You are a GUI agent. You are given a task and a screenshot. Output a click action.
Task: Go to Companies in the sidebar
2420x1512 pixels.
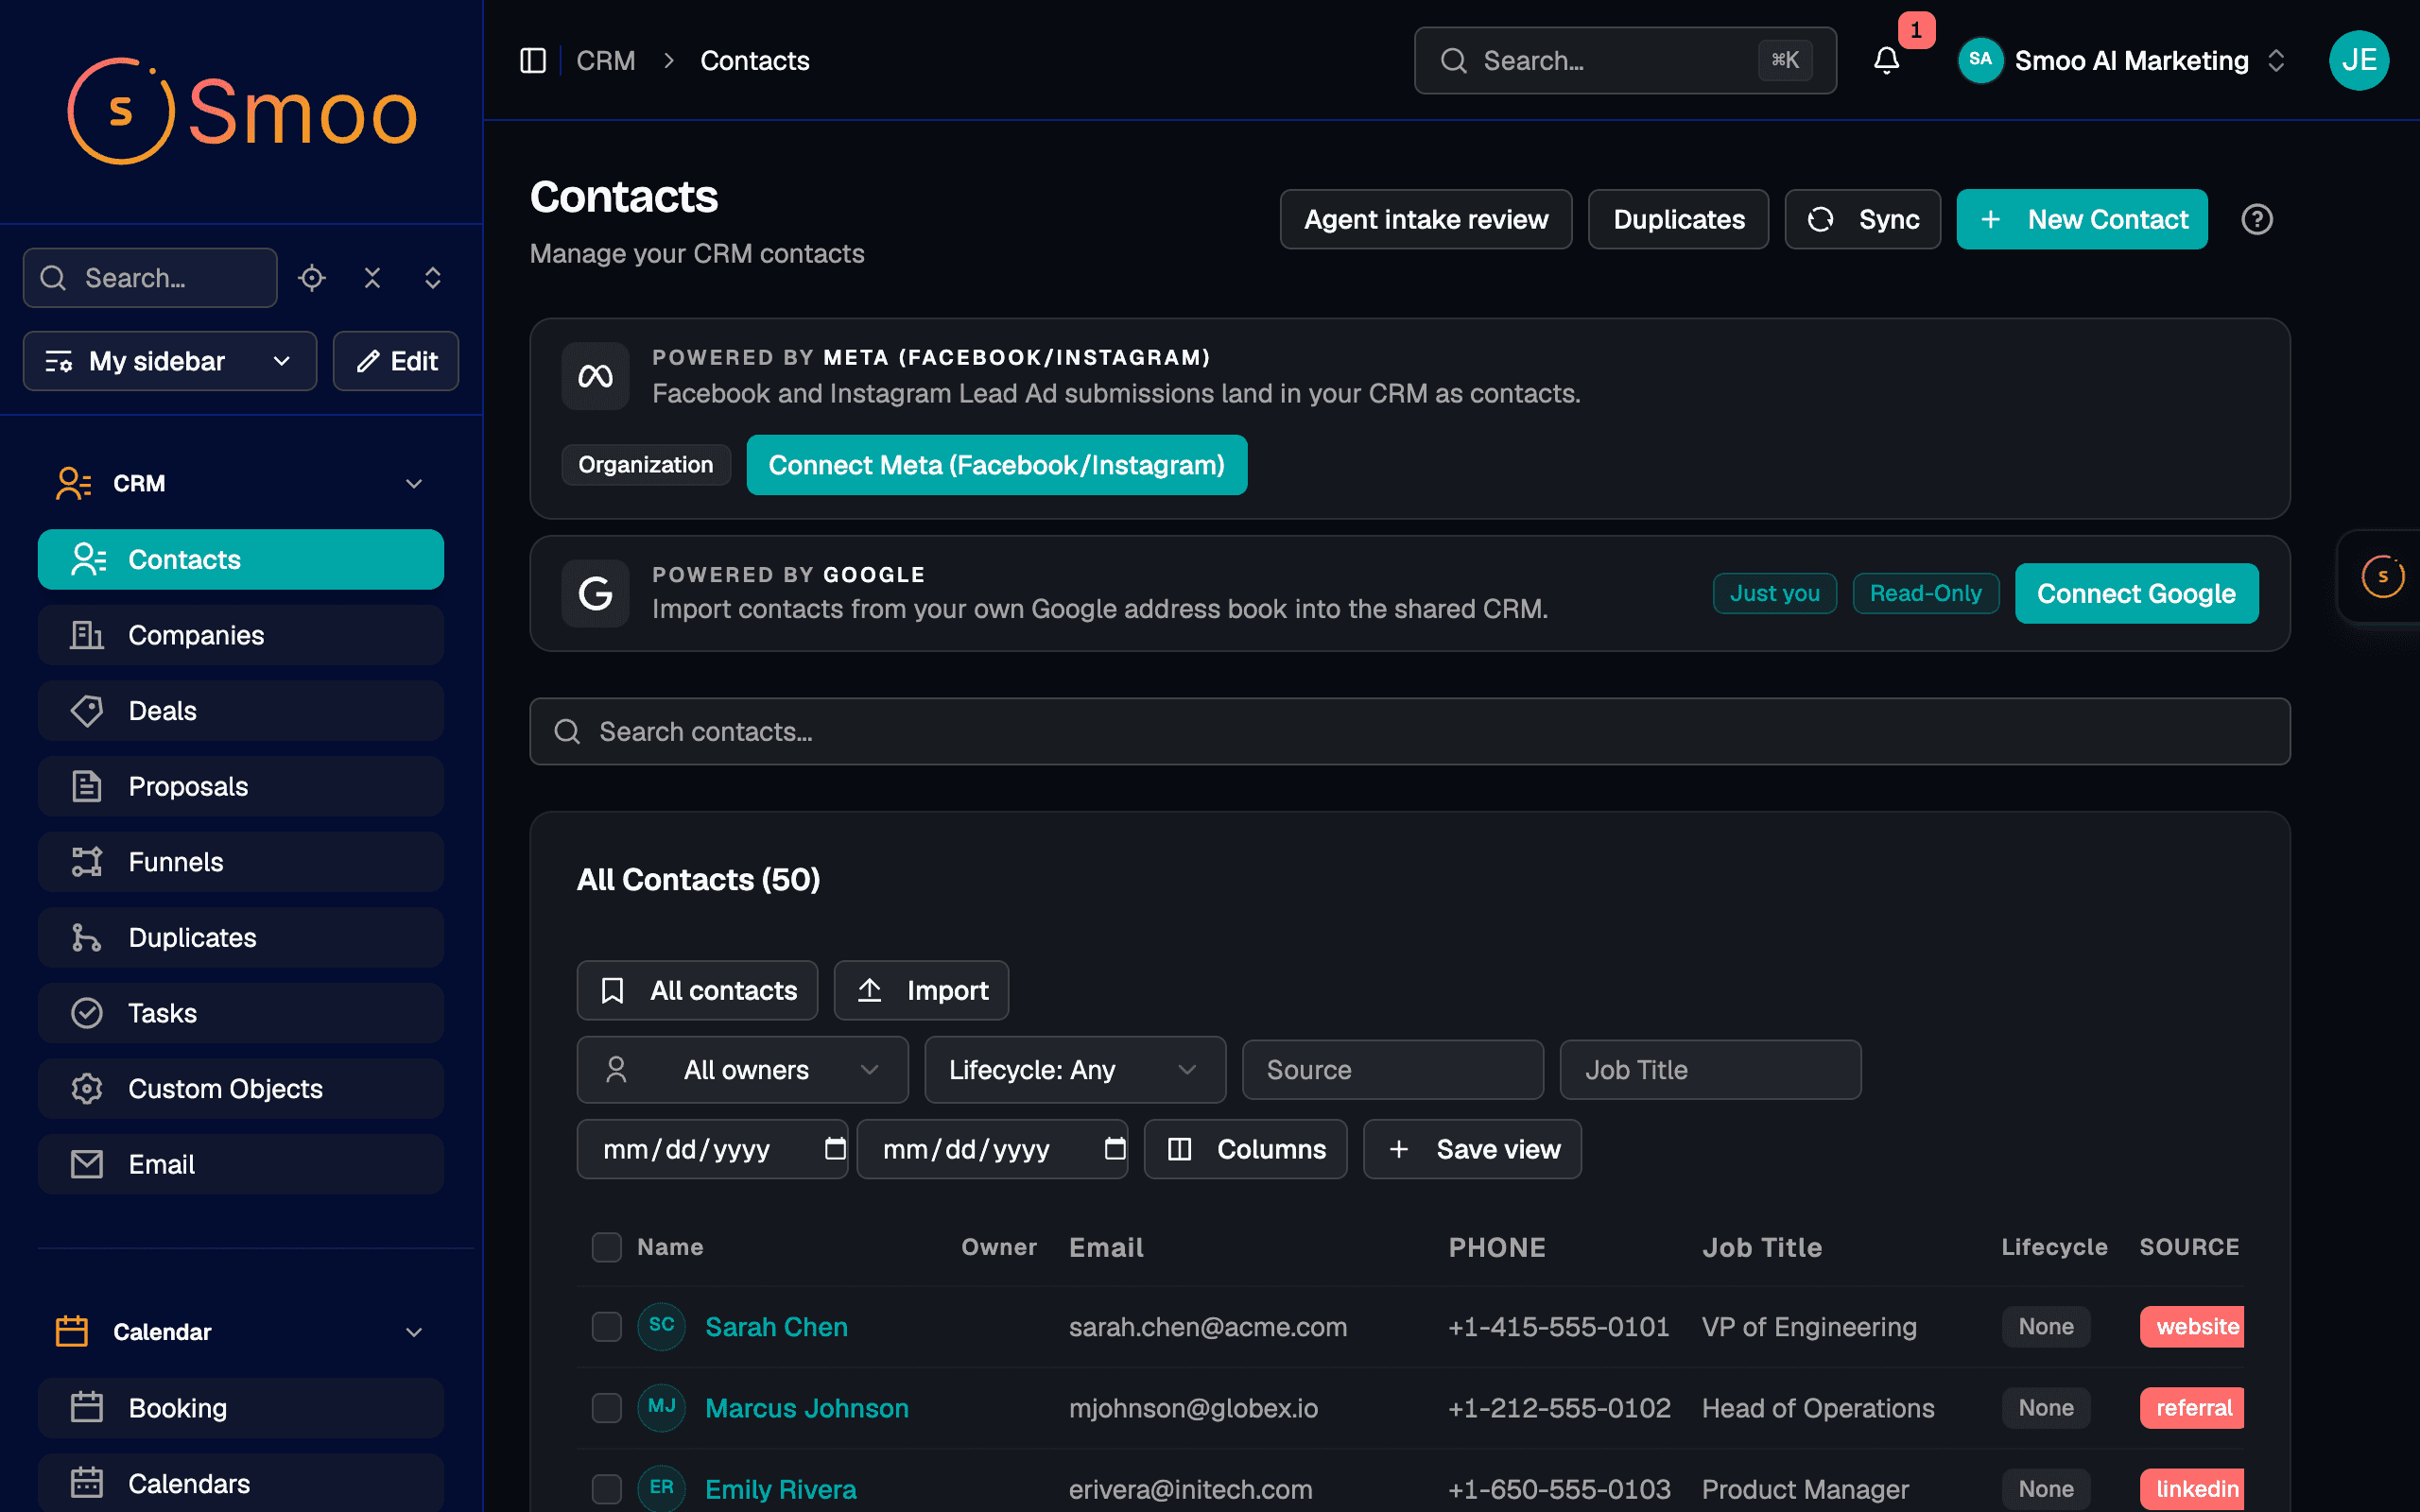(x=241, y=635)
